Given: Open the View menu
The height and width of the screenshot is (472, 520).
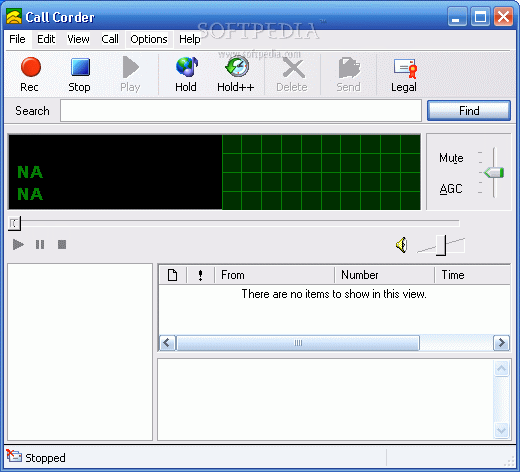Looking at the screenshot, I should pyautogui.click(x=78, y=39).
